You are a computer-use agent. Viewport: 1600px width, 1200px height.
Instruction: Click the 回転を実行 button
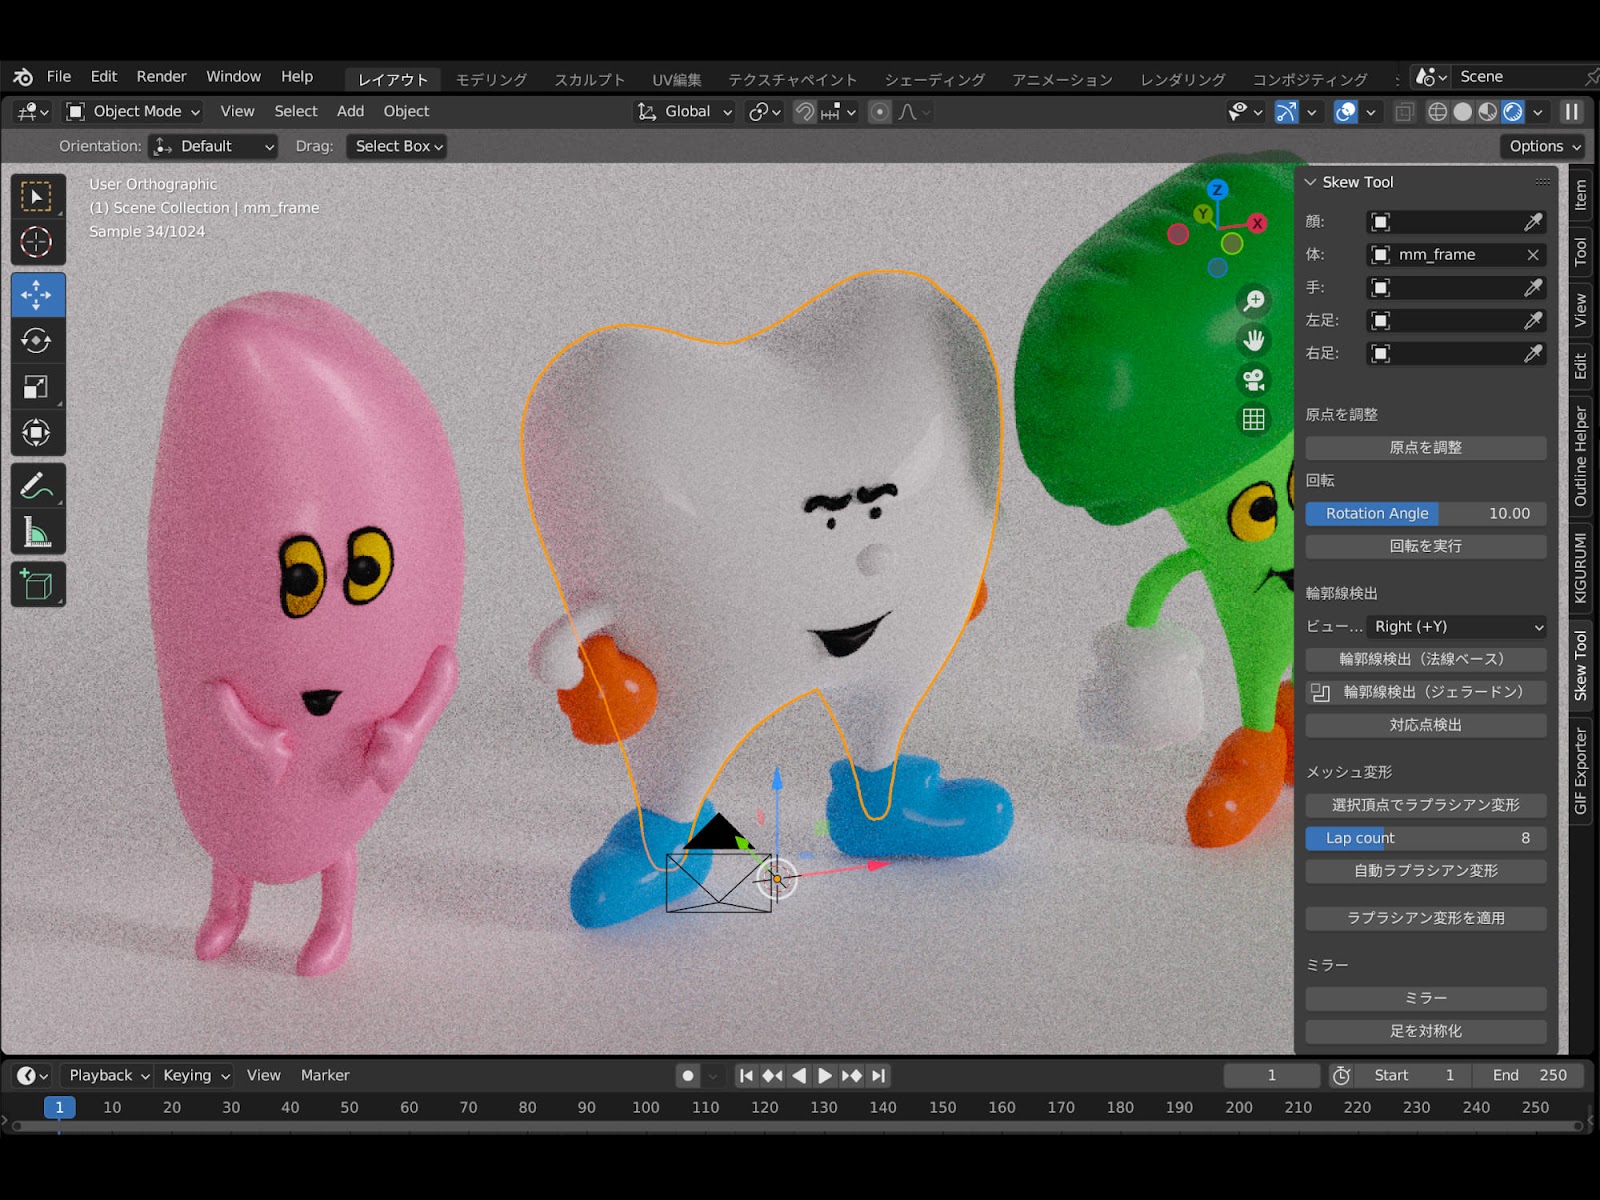1425,546
